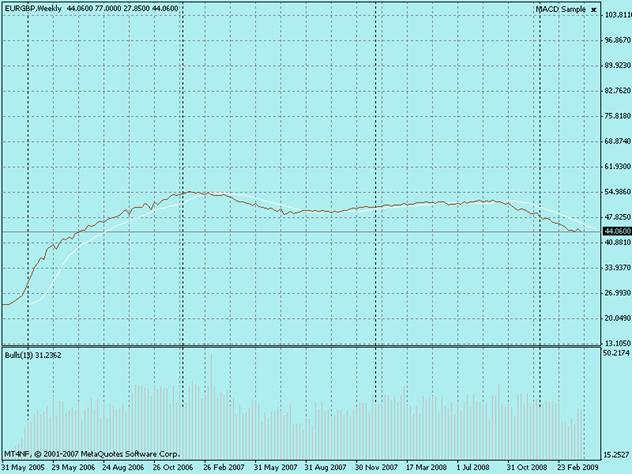Click the 33.9370 price scale label
Screen dimensions: 632x474
pyautogui.click(x=614, y=267)
